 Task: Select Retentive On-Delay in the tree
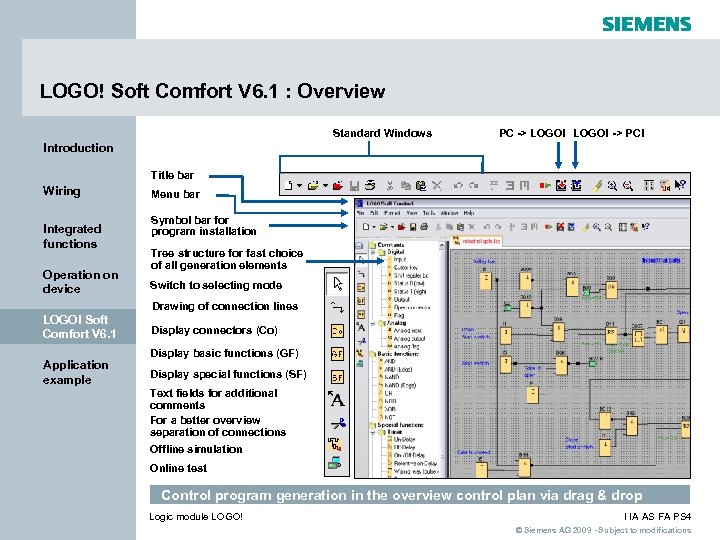tap(416, 463)
